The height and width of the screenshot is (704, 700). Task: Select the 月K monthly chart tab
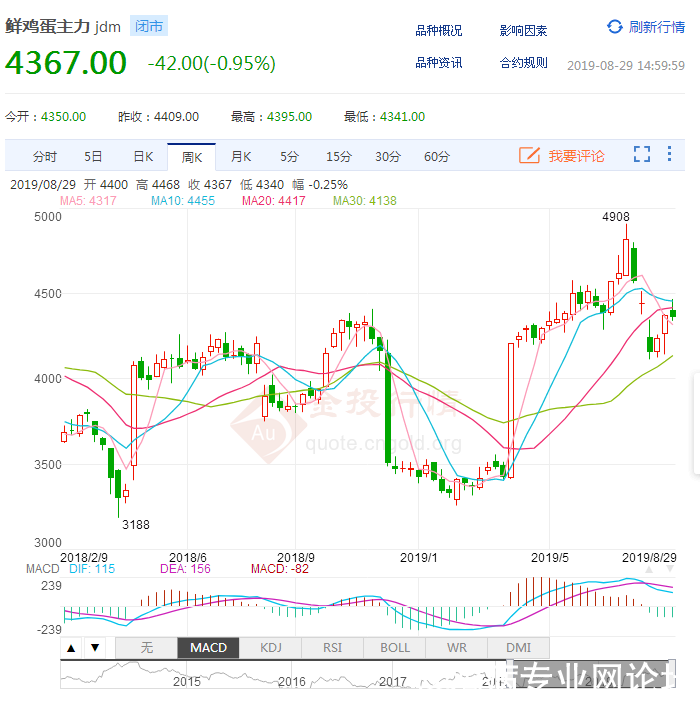point(240,156)
